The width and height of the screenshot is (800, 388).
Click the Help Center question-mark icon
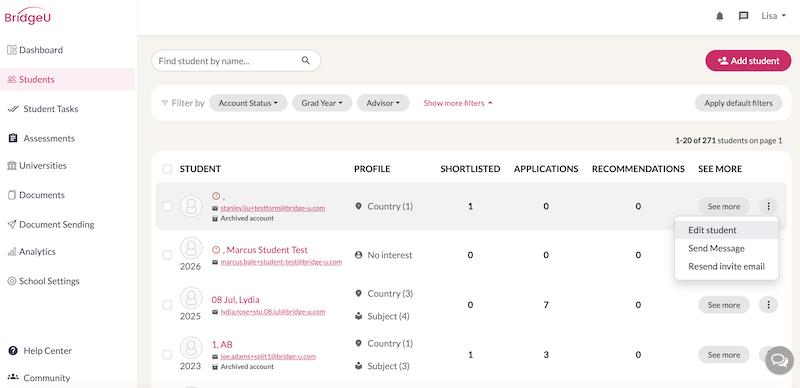click(13, 351)
